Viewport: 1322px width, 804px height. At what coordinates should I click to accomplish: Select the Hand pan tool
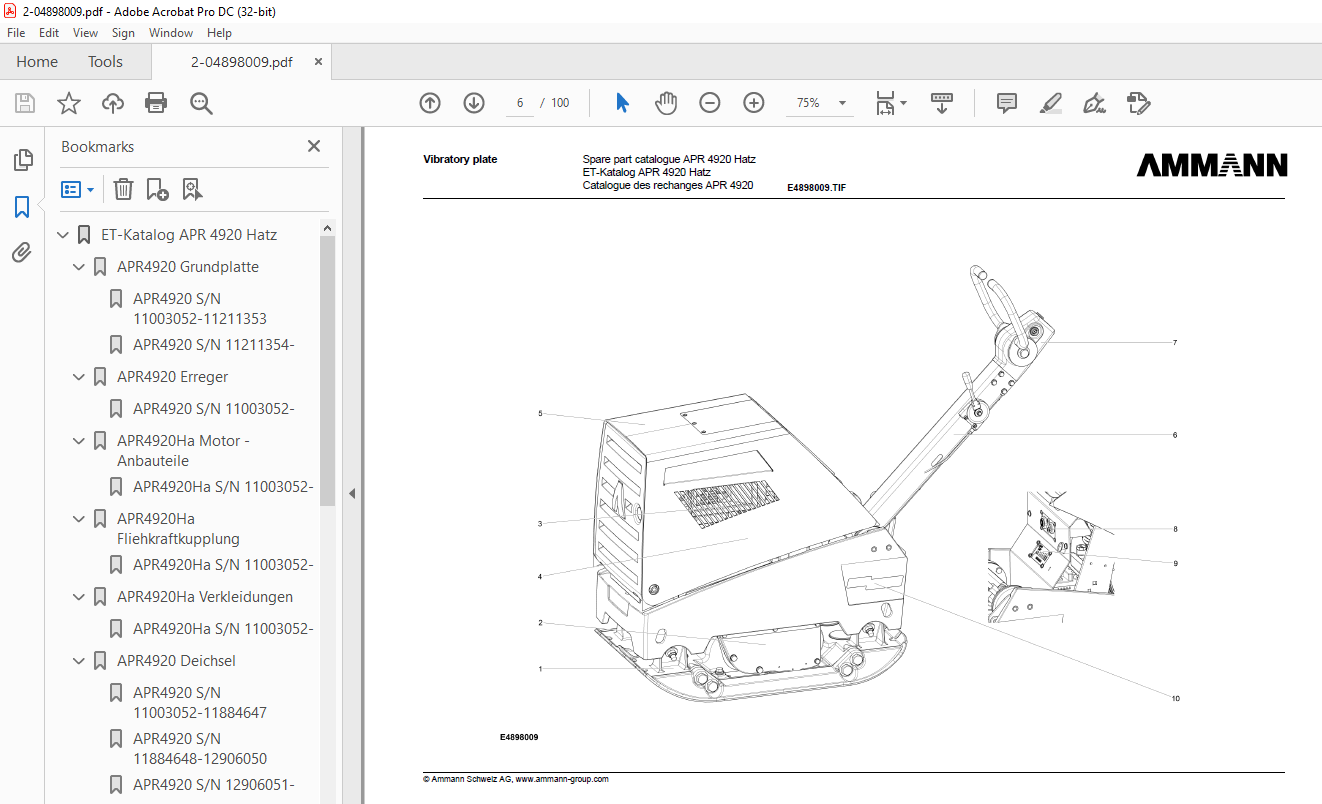[666, 103]
